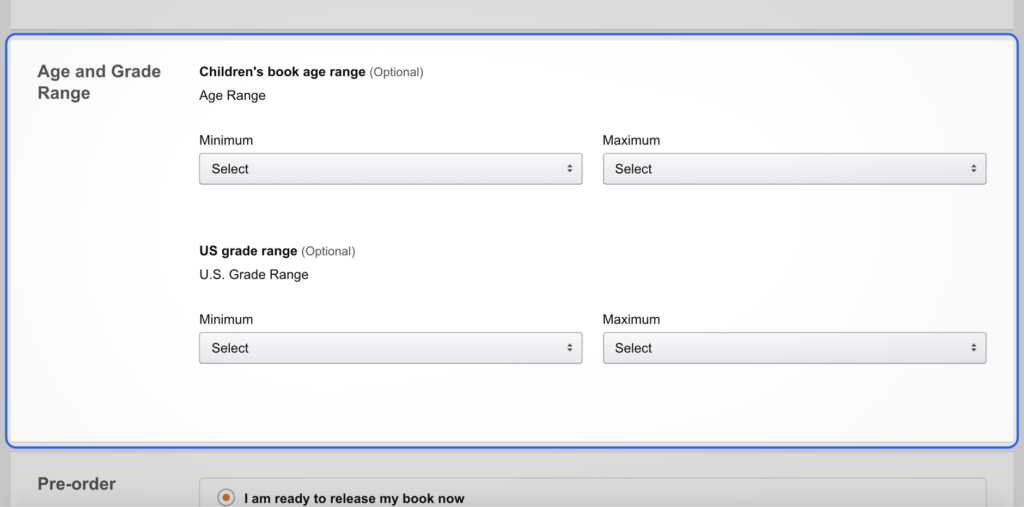Click the 'Children's book age range' title

pyautogui.click(x=283, y=72)
